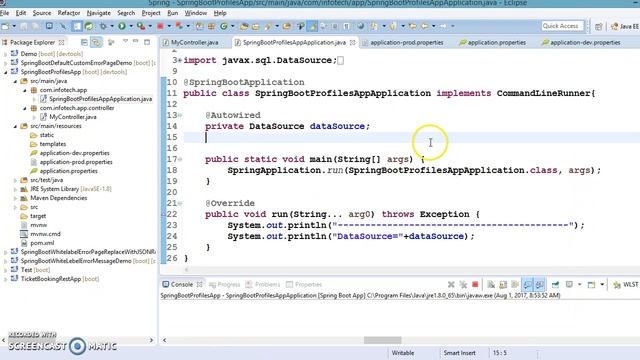640x360 pixels.
Task: Click the New file toolbar icon
Action: pyautogui.click(x=5, y=26)
